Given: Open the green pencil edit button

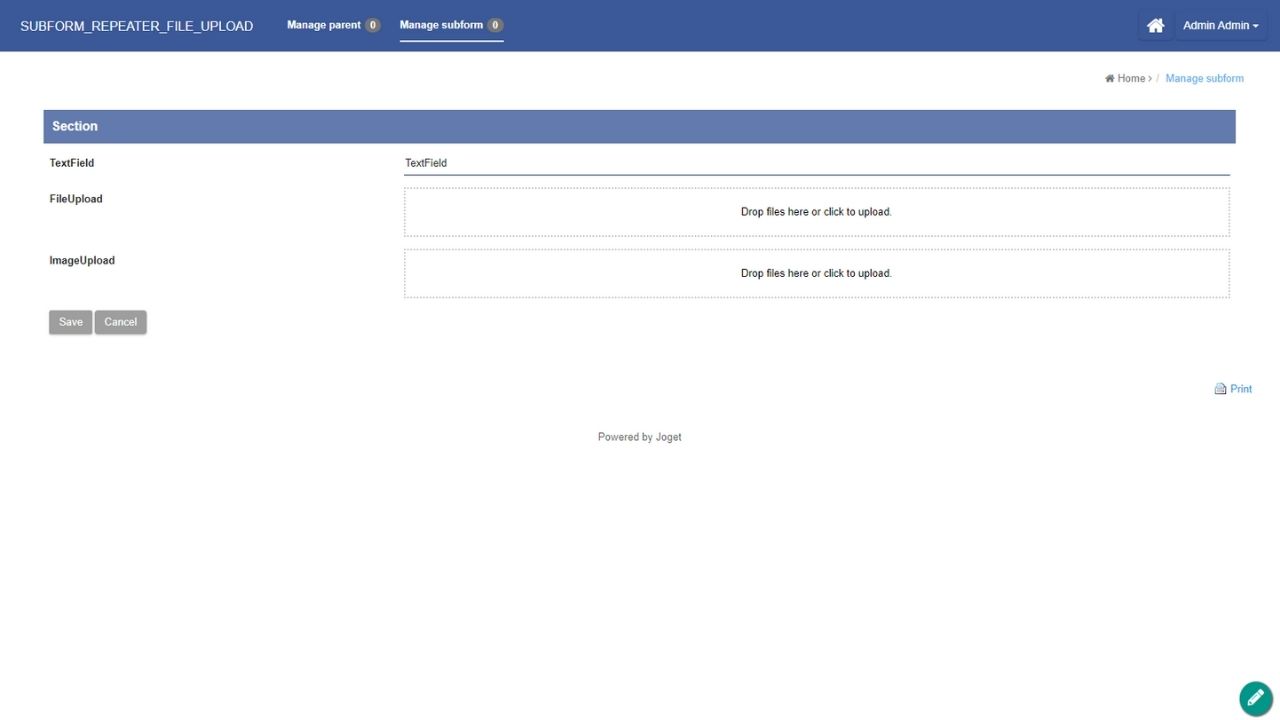Looking at the screenshot, I should coord(1255,698).
